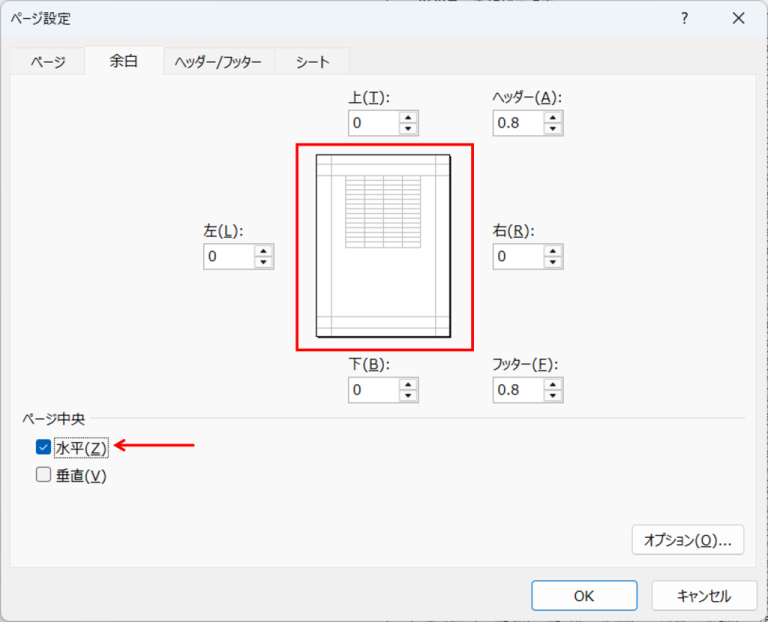
Task: Uncheck the 水平 center on page checkbox
Action: tap(43, 447)
